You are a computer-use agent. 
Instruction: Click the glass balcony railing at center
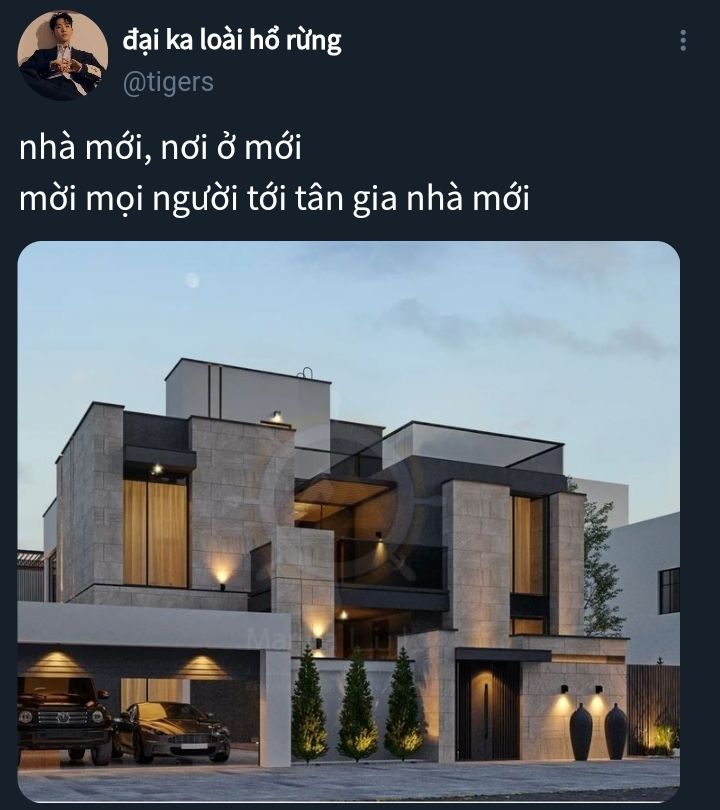[391, 564]
